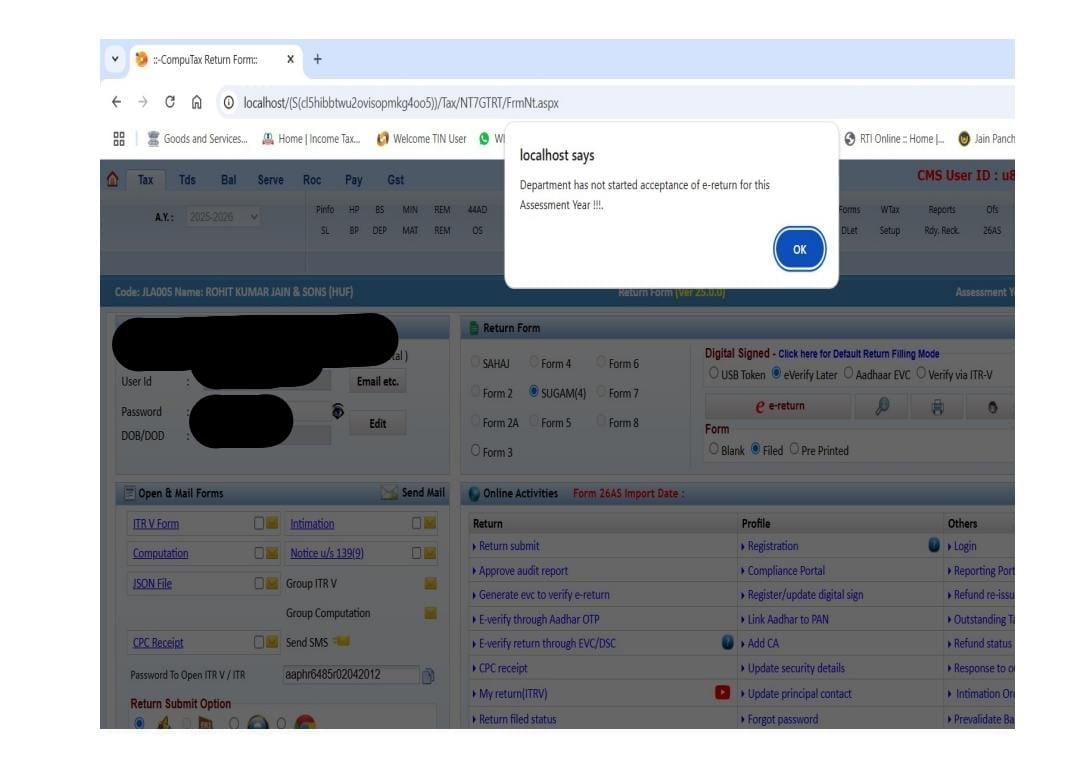Click the info icon beside E-verify return through EVC/DSC

(727, 642)
